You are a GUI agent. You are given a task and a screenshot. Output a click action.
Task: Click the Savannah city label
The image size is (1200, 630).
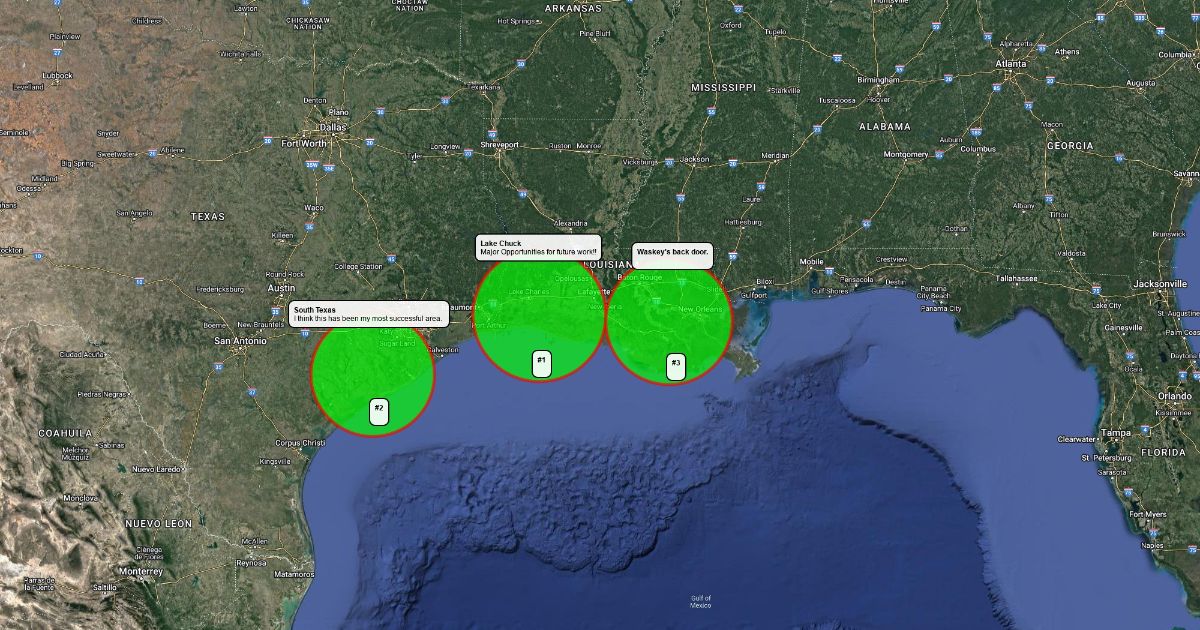[x=1187, y=173]
